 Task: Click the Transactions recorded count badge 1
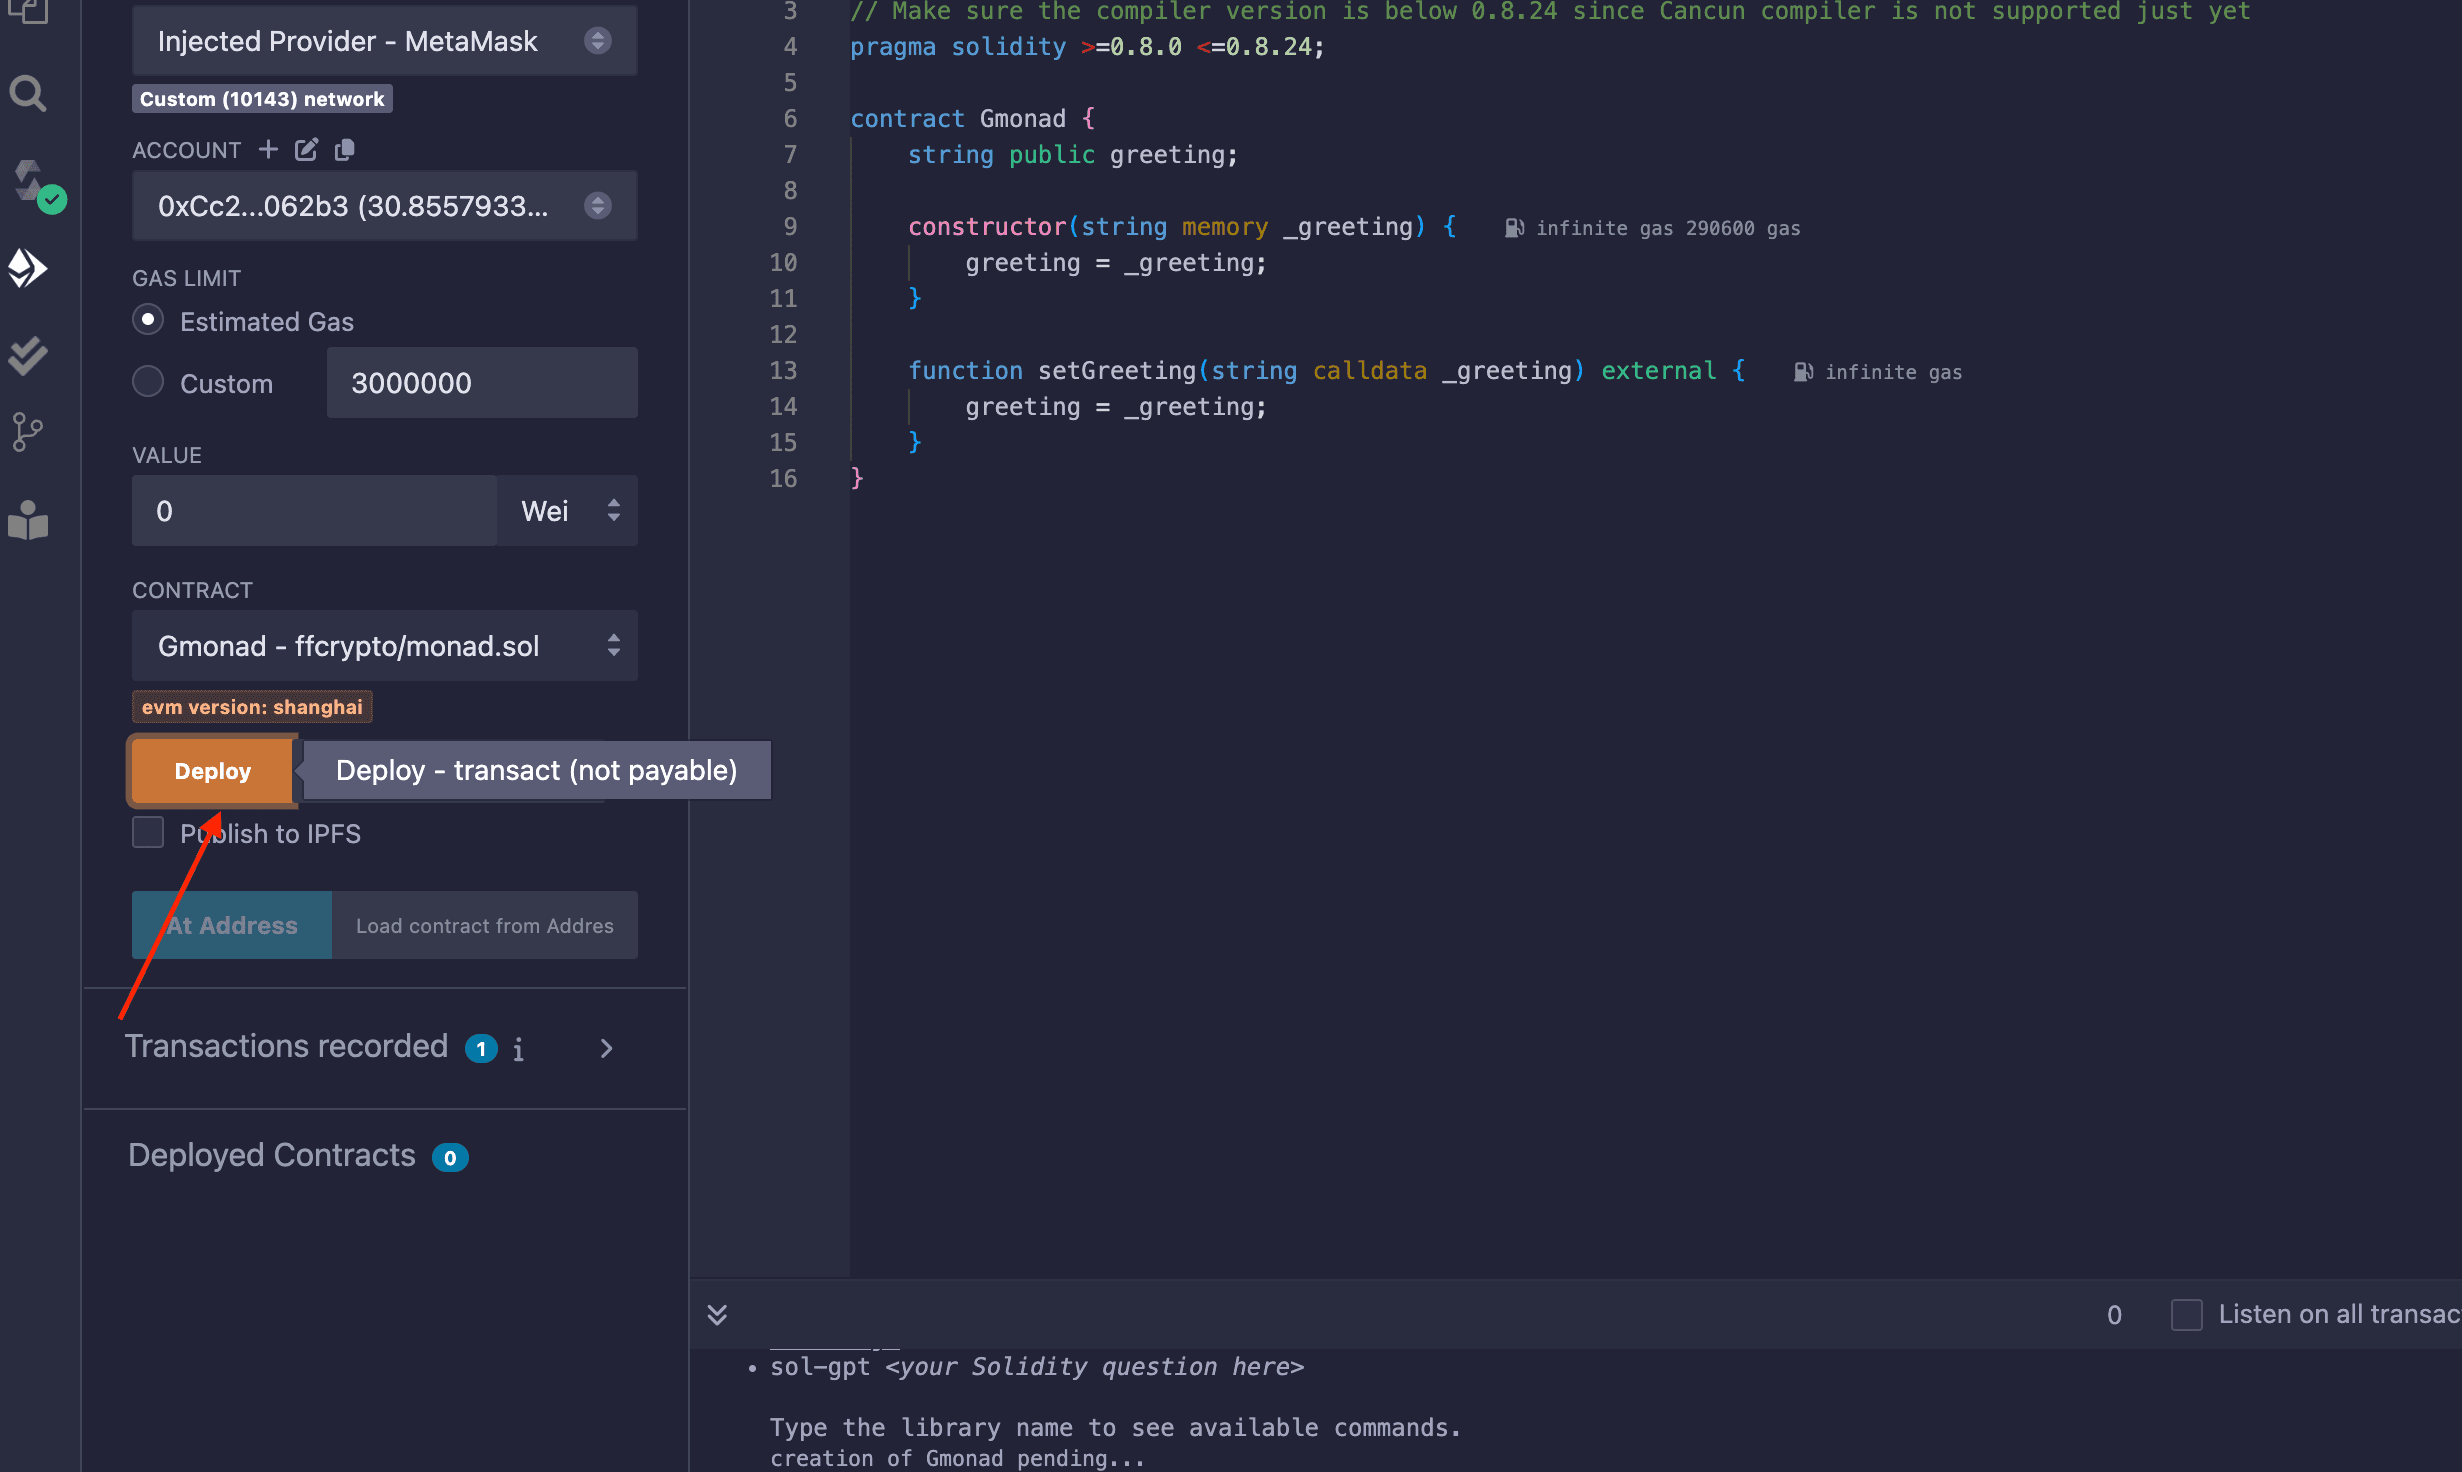pos(481,1049)
